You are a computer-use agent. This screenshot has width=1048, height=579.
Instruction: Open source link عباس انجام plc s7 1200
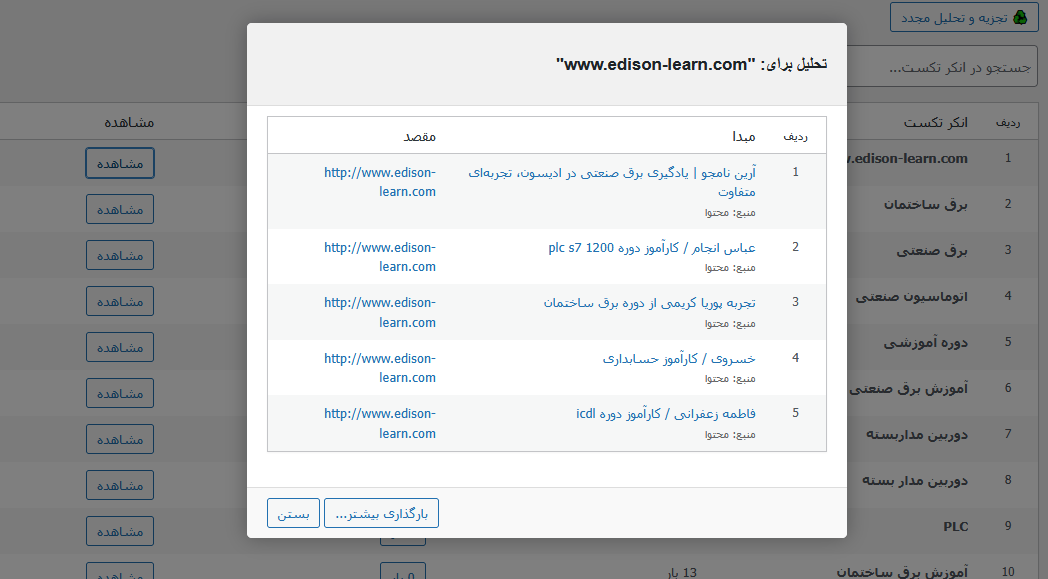(x=652, y=247)
